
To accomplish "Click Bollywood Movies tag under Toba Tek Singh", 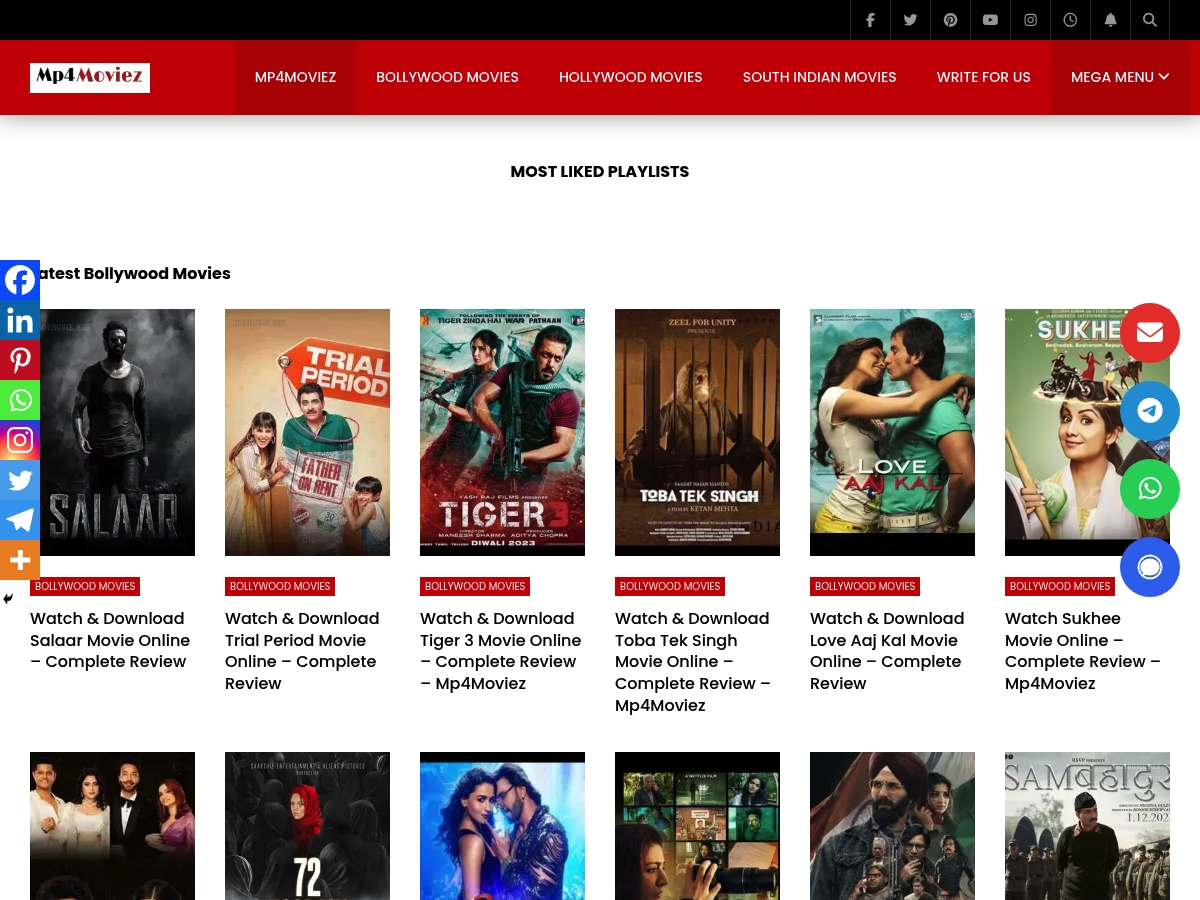I will tap(670, 586).
